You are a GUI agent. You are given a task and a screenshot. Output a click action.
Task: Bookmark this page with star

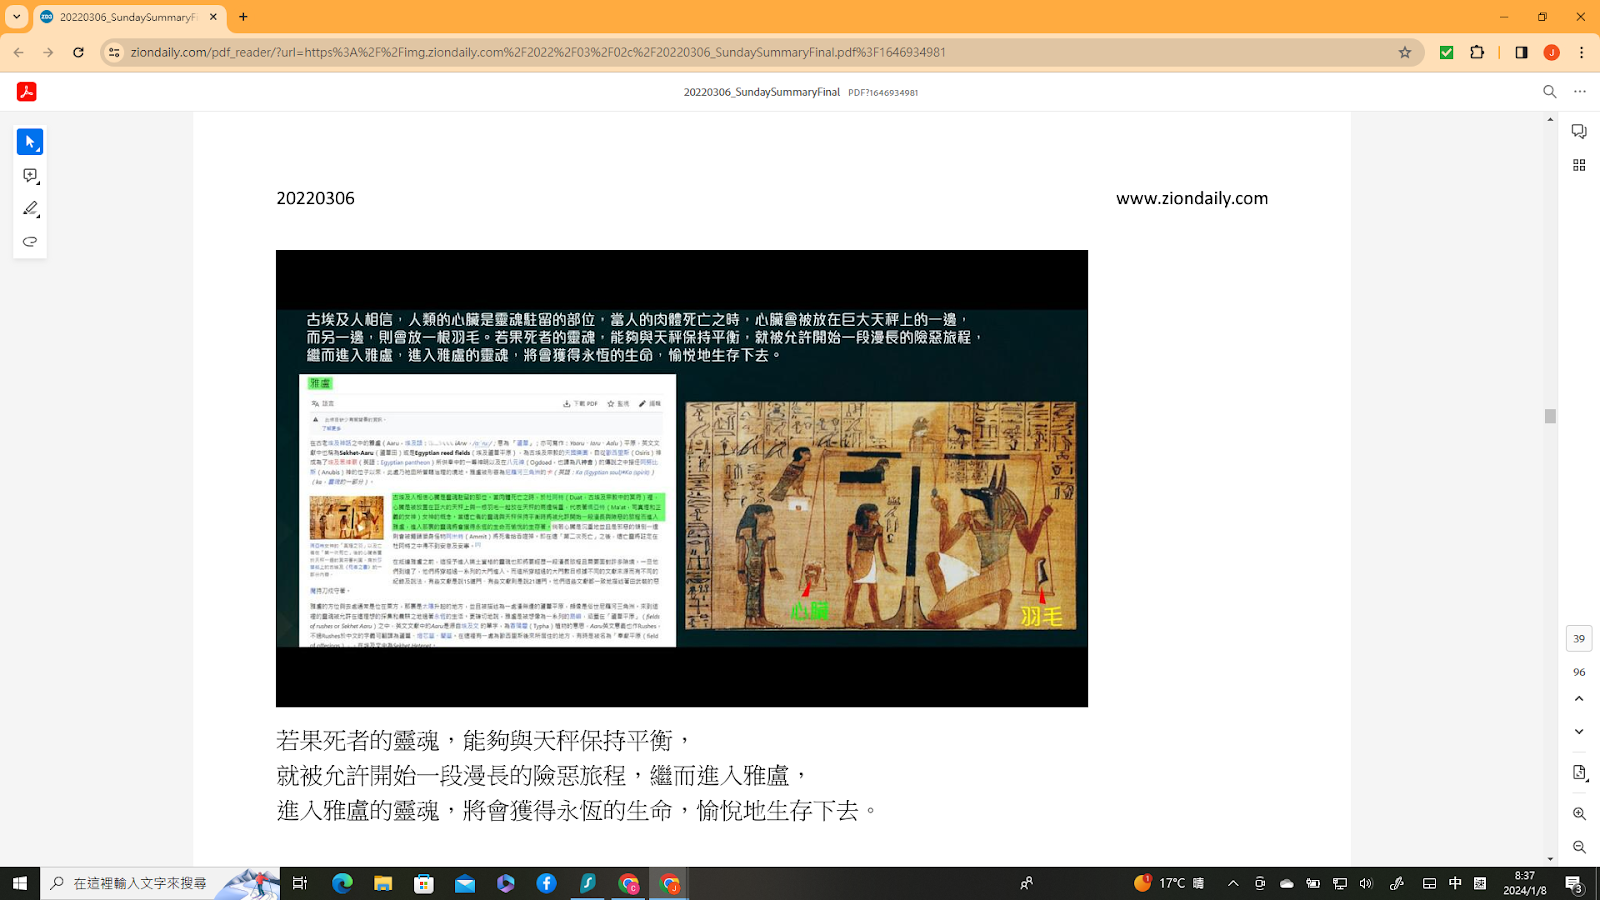[x=1405, y=52]
